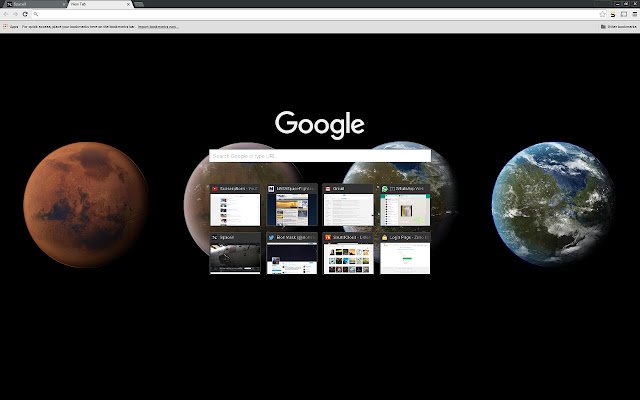This screenshot has width=640, height=400.
Task: Select the New Tab browser tab
Action: click(x=98, y=4)
